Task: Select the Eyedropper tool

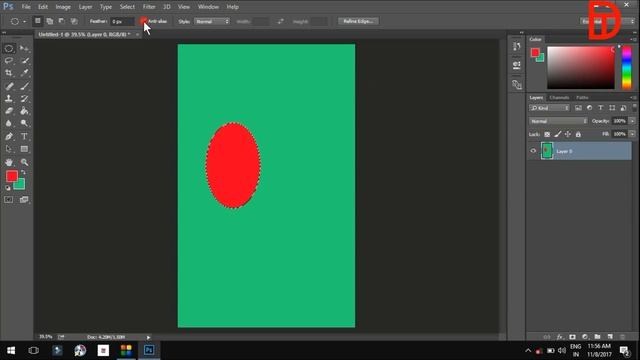Action: [24, 73]
